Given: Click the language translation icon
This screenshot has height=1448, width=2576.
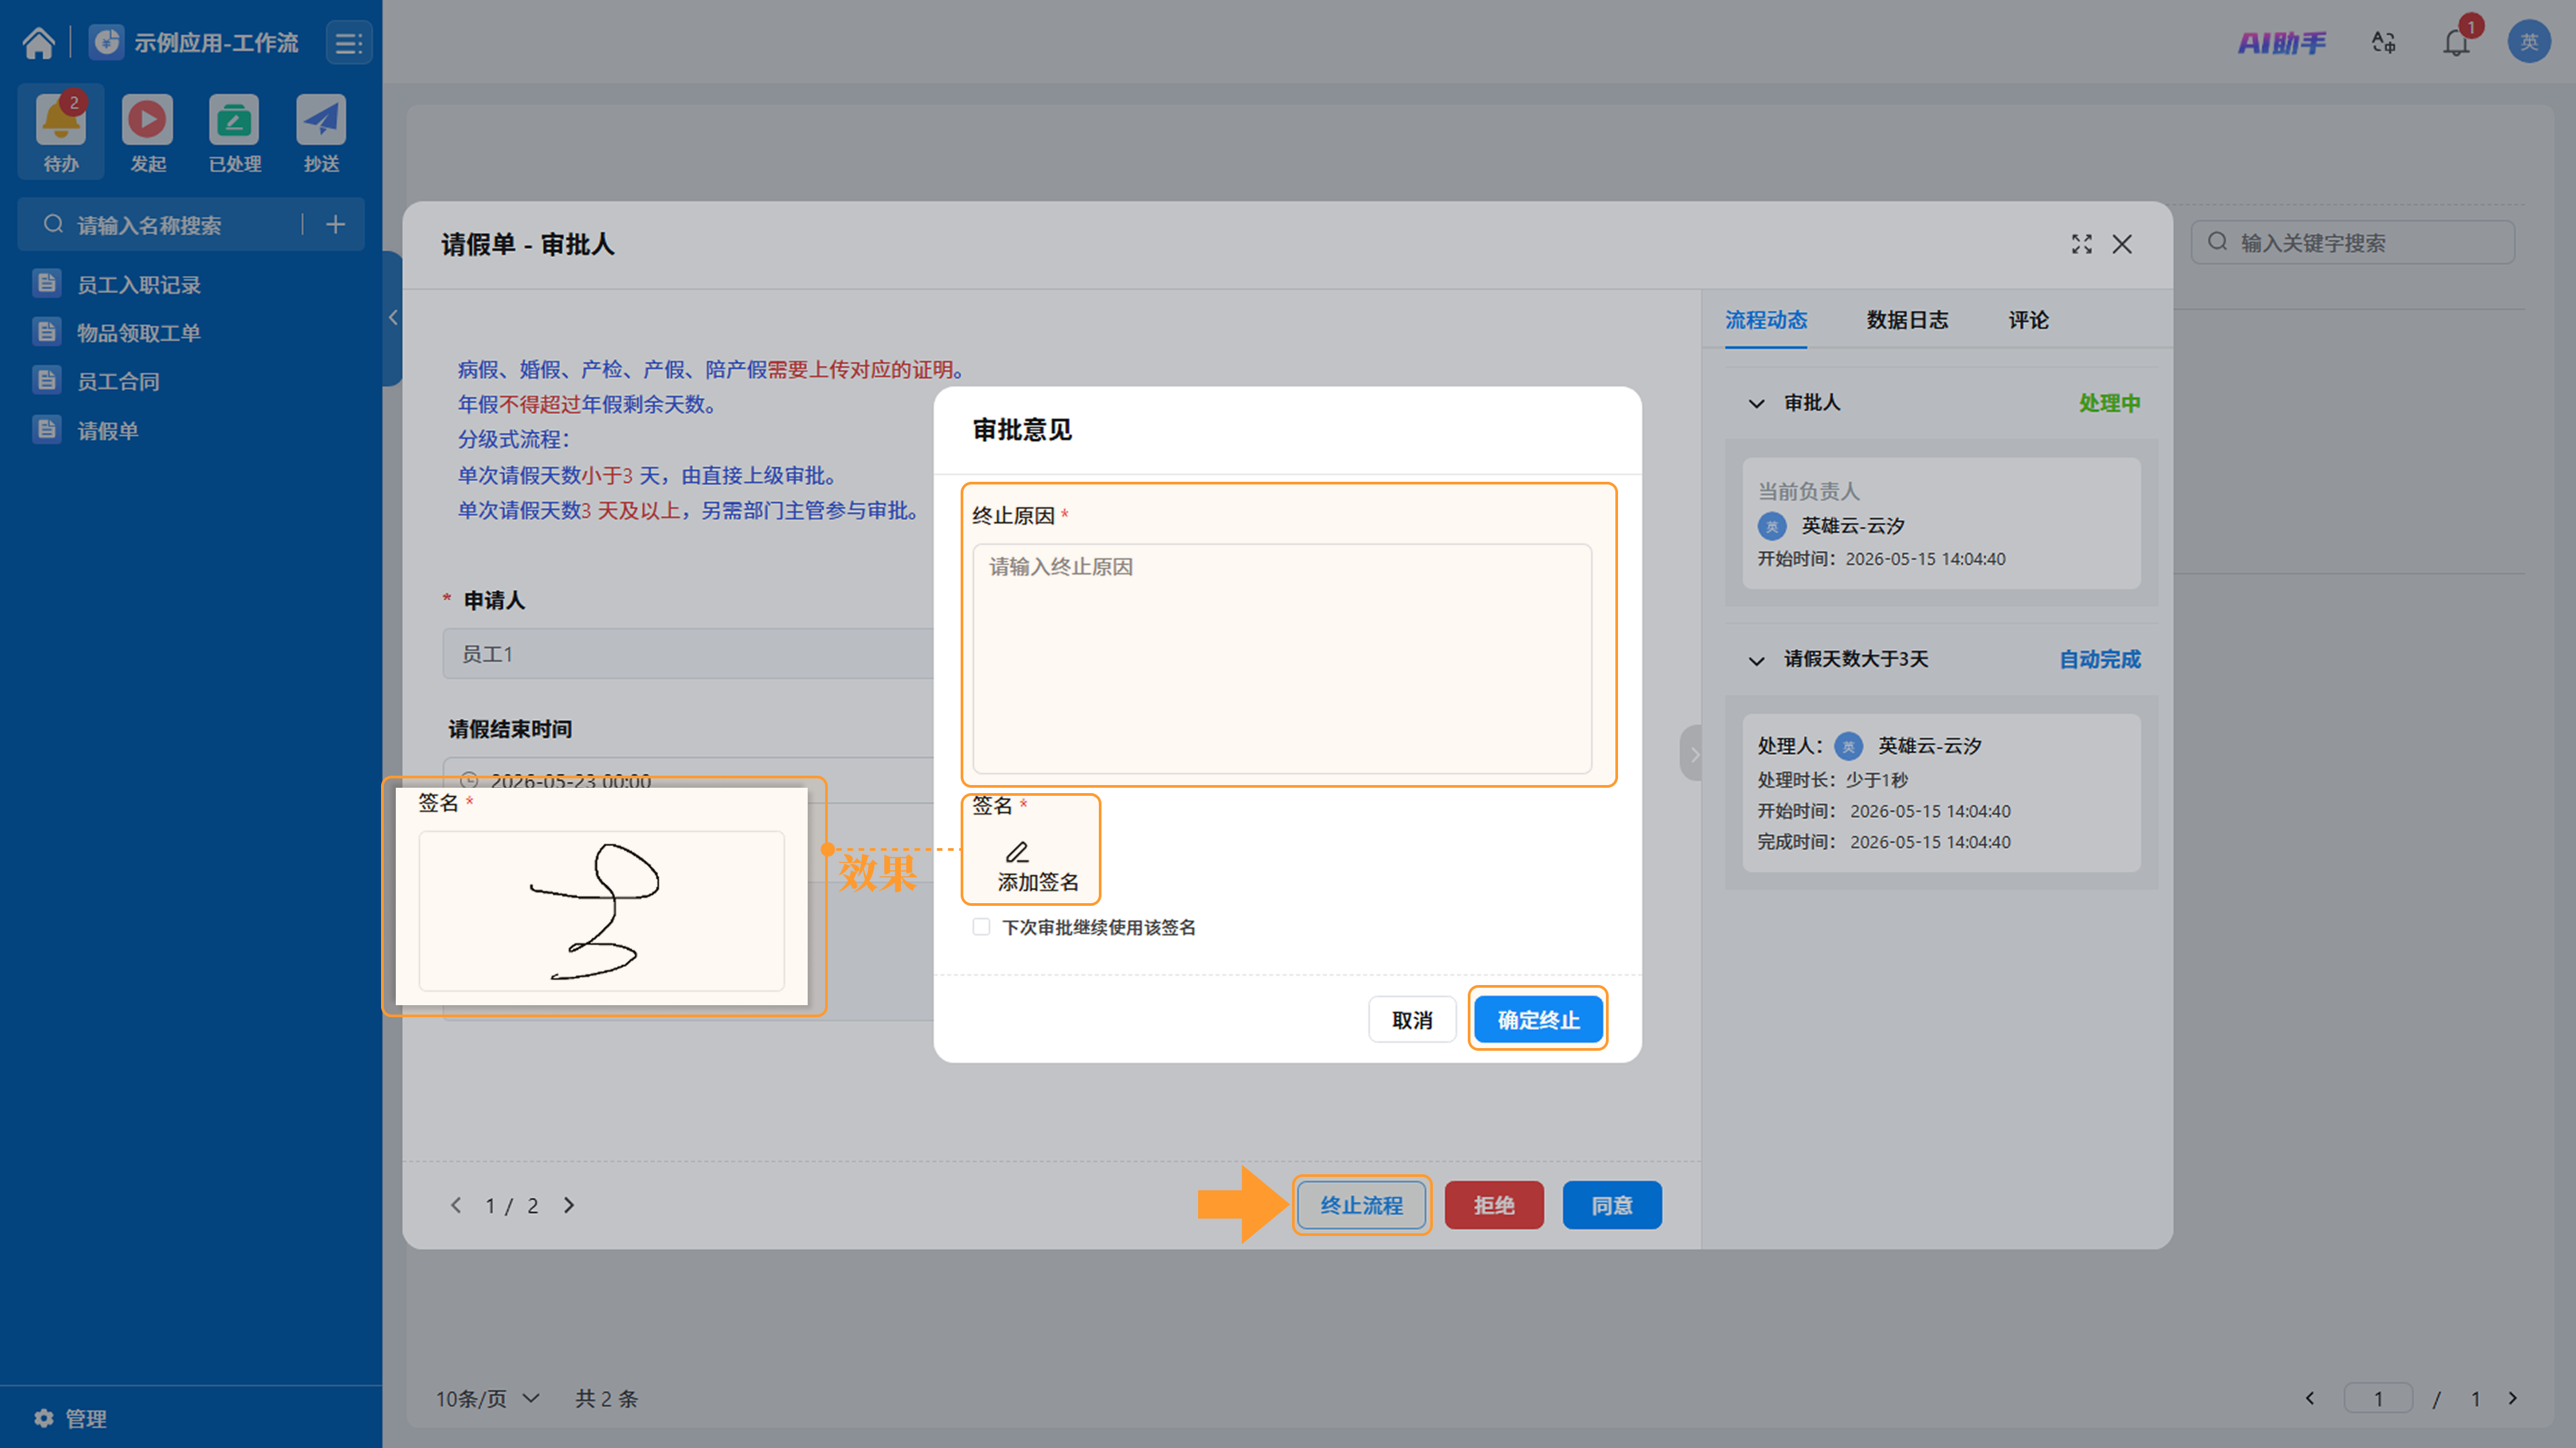Looking at the screenshot, I should point(2383,42).
